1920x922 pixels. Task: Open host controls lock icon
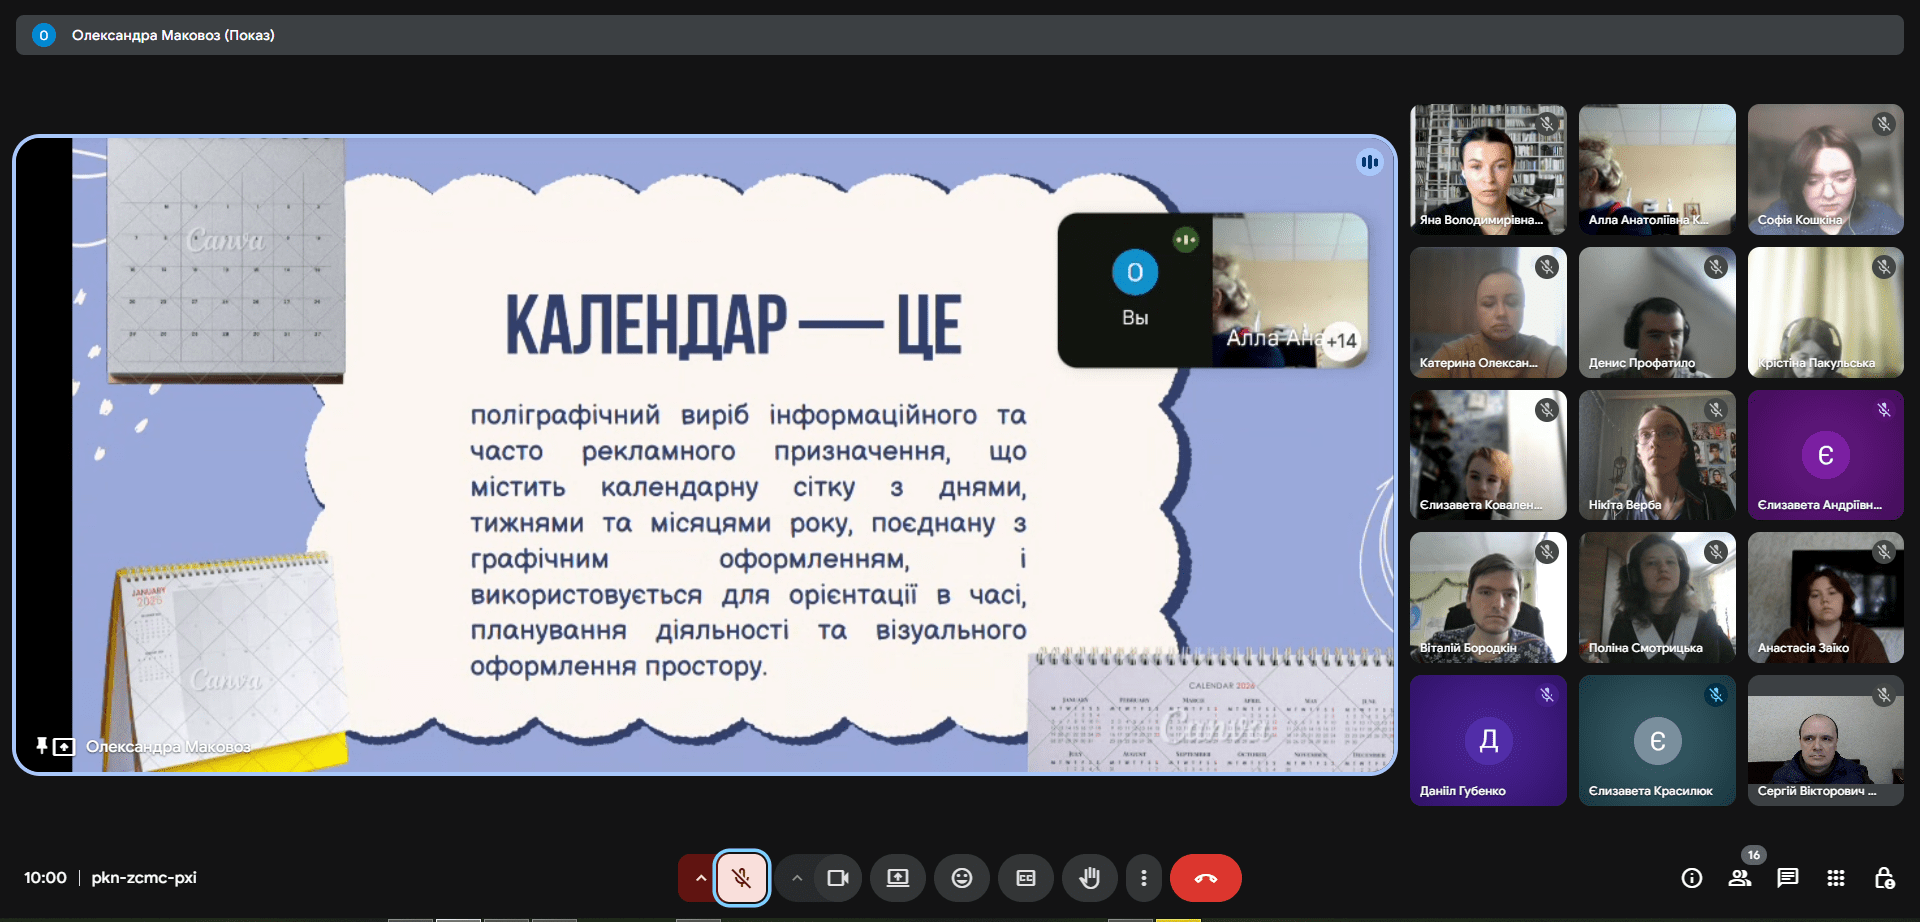click(x=1883, y=878)
